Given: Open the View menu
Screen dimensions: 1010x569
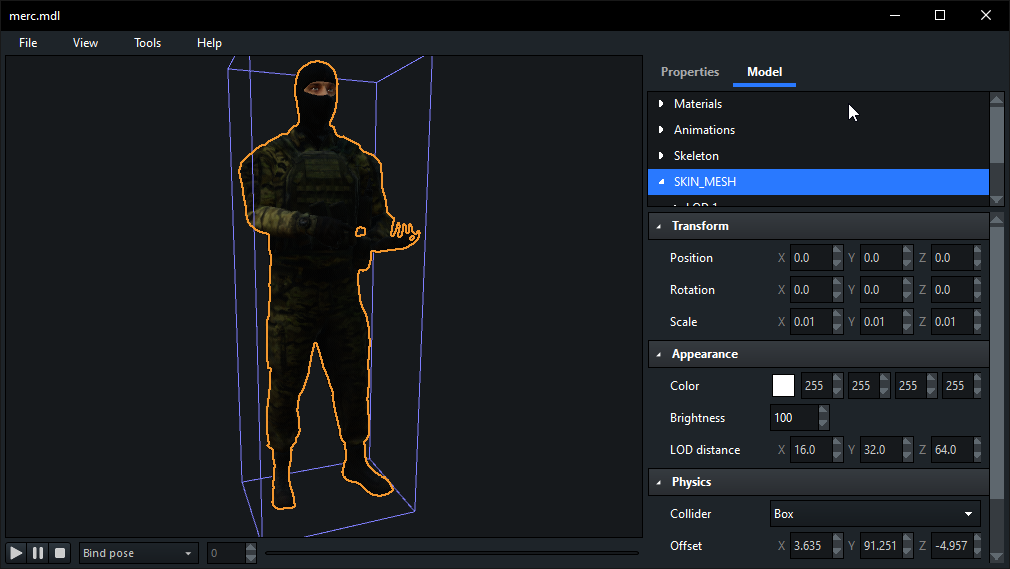Looking at the screenshot, I should pos(85,43).
